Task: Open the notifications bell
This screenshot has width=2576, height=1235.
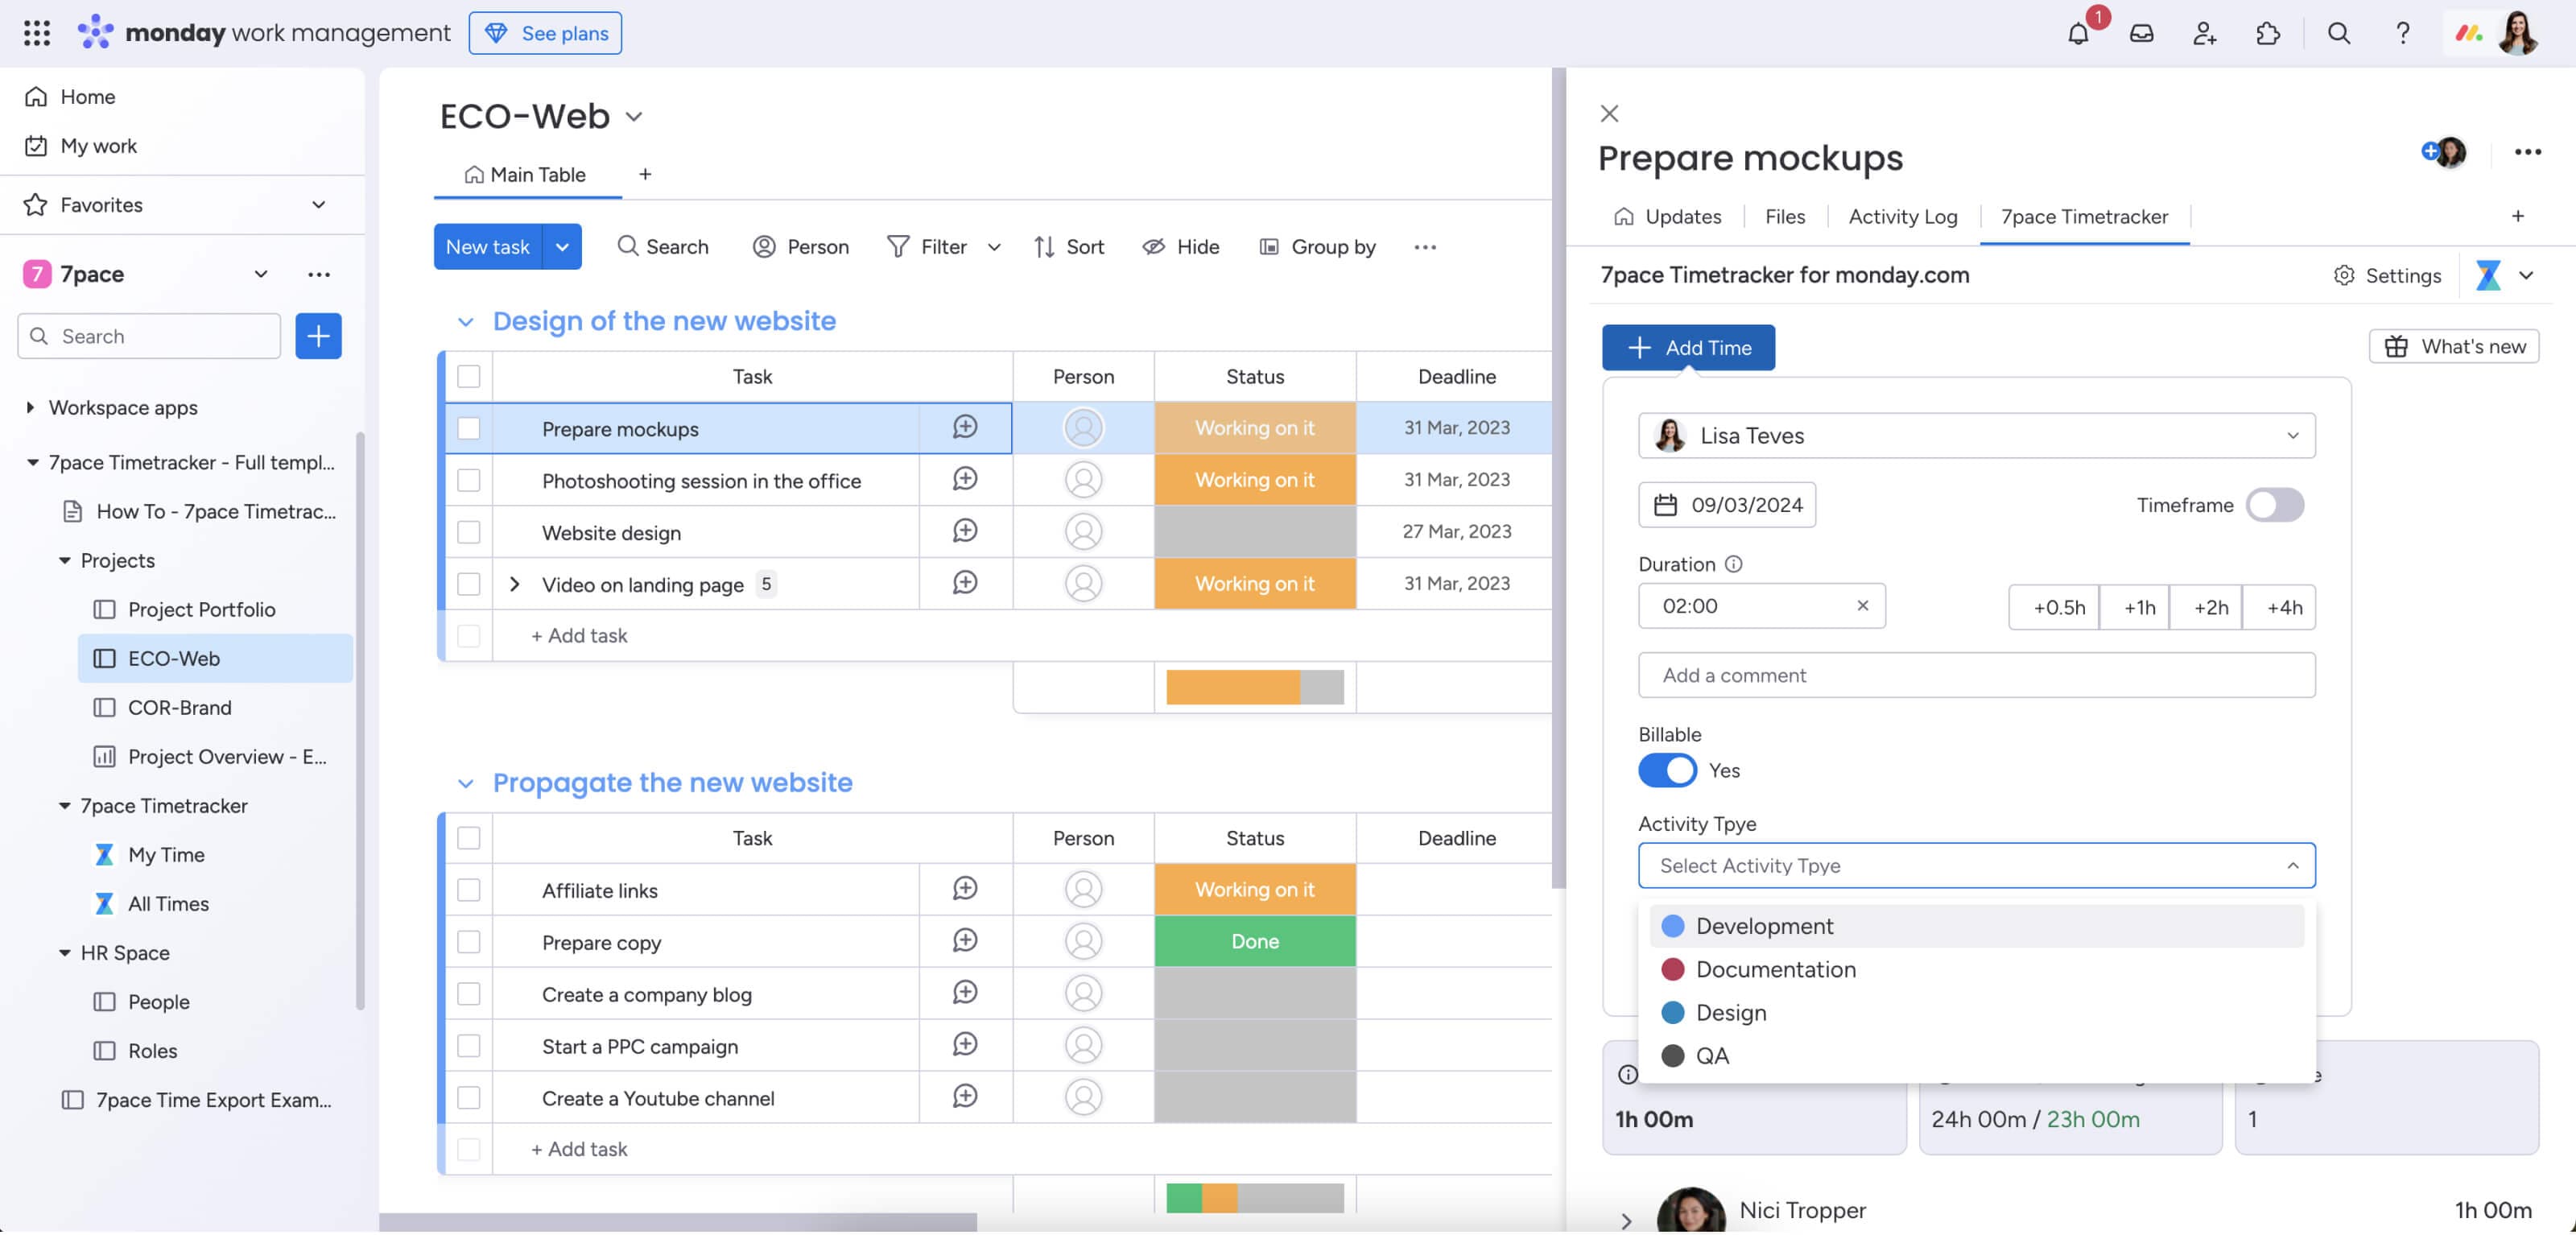Action: point(2078,33)
